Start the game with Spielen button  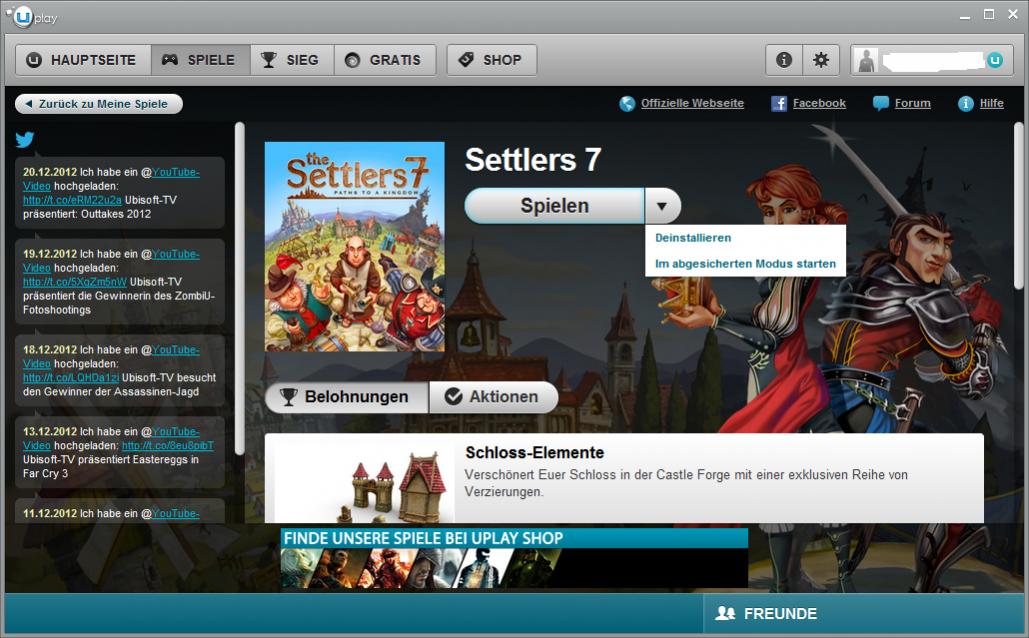click(x=554, y=206)
